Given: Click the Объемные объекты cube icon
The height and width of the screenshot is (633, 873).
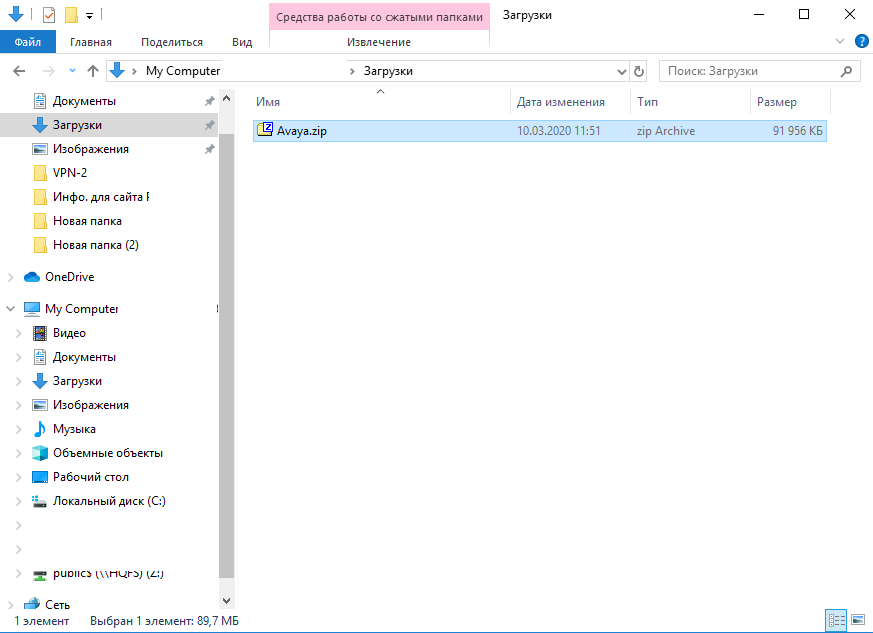Looking at the screenshot, I should pyautogui.click(x=40, y=453).
